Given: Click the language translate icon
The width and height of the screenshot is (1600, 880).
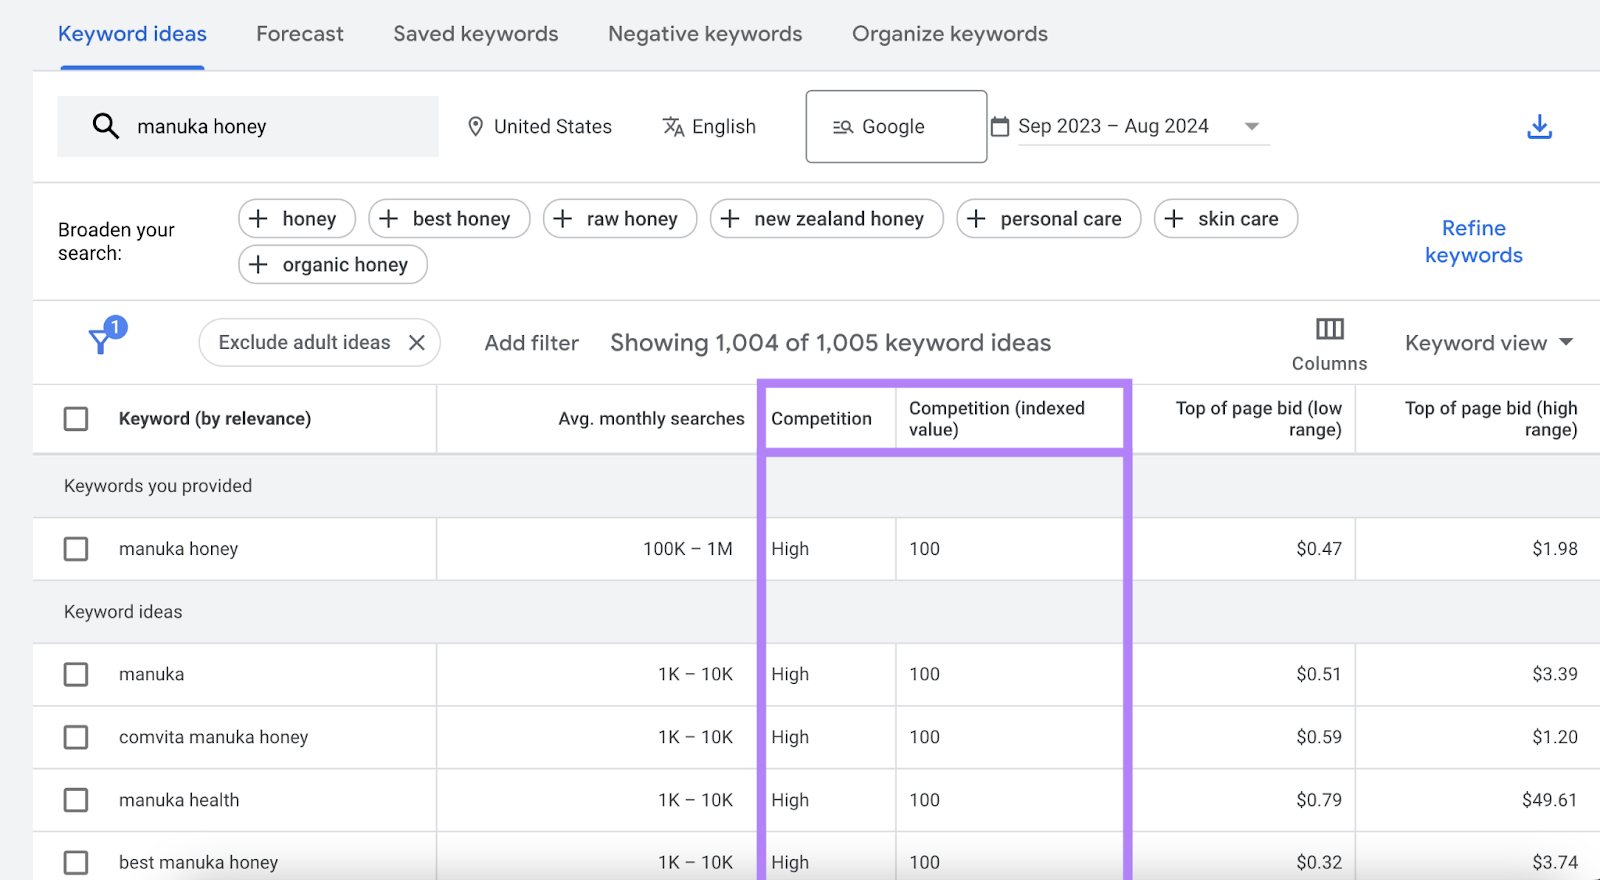Looking at the screenshot, I should click(x=673, y=127).
